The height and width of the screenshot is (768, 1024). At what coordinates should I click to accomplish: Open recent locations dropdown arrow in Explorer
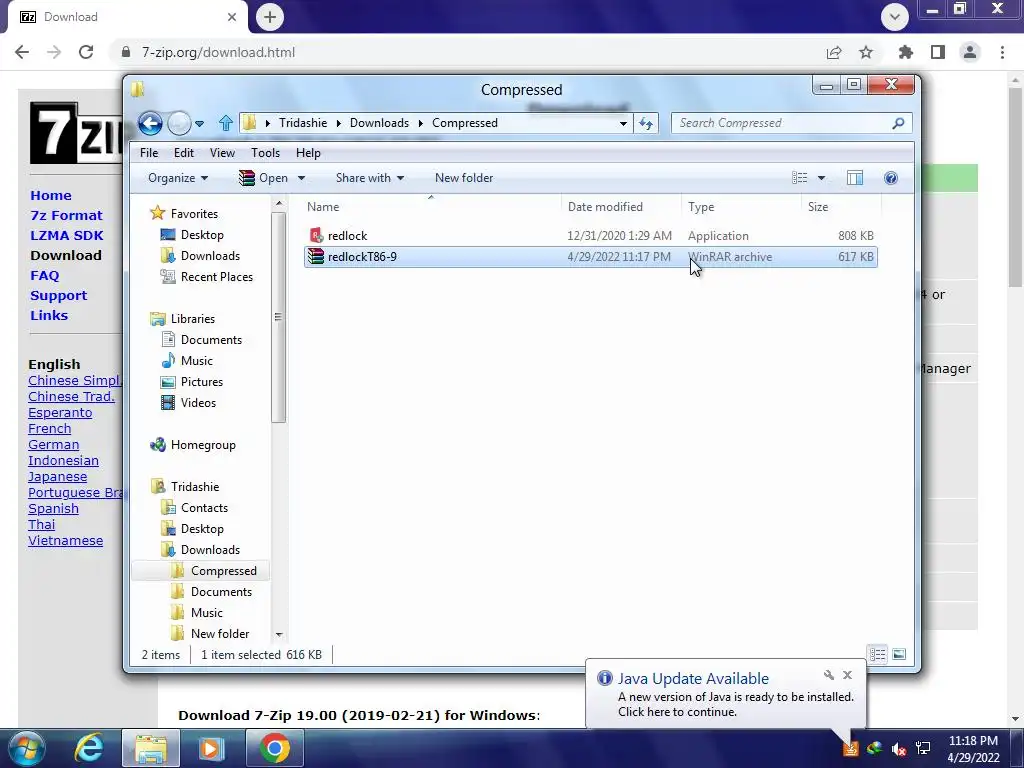(200, 123)
